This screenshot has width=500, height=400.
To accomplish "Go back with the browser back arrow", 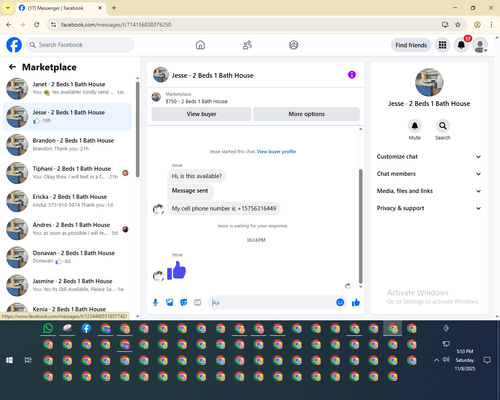I will tap(9, 25).
